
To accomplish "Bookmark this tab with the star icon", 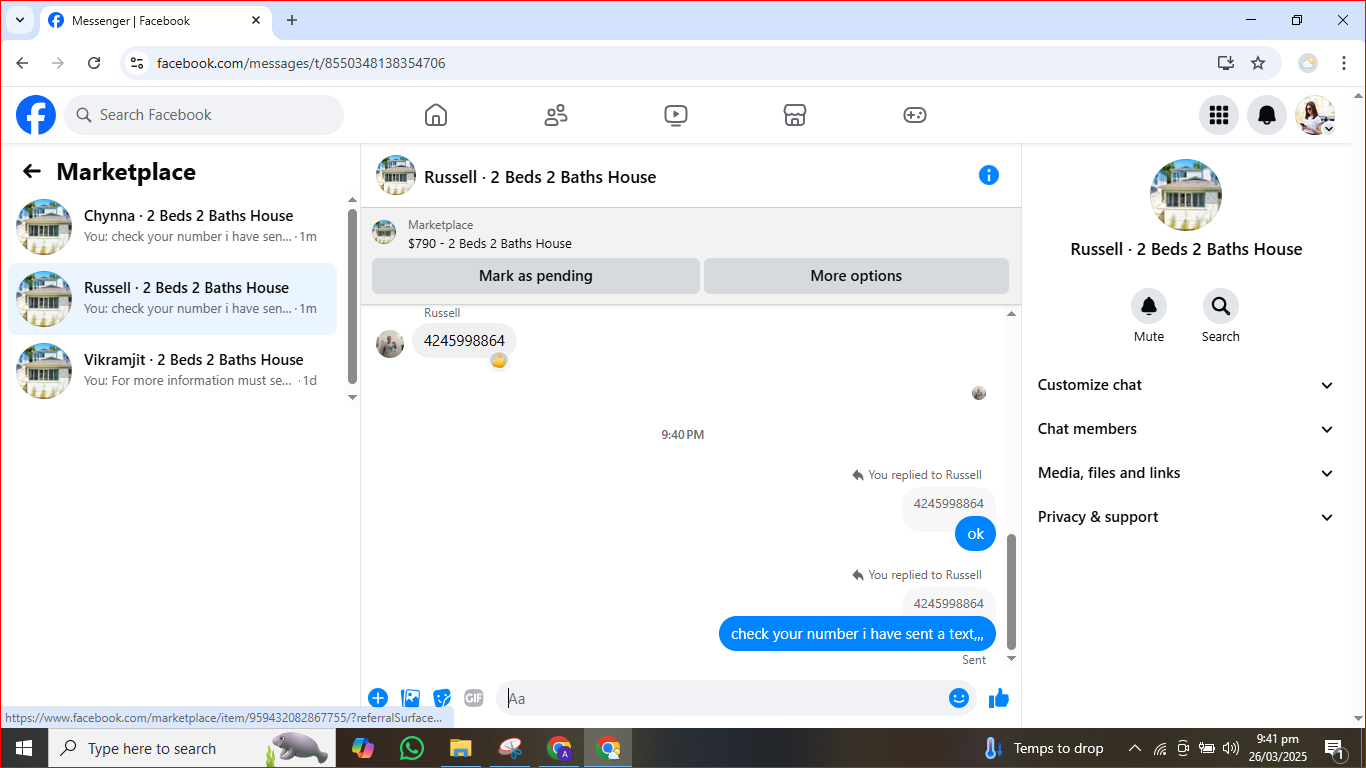I will [x=1258, y=63].
